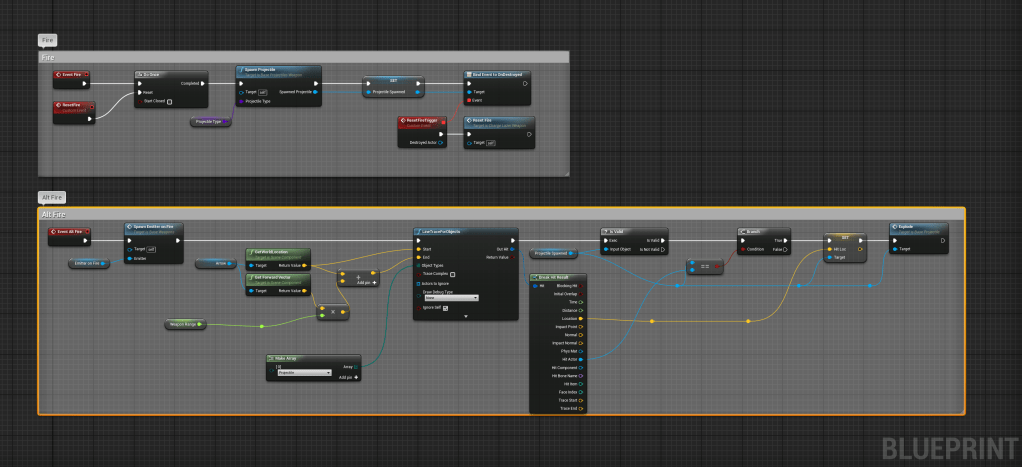Screen dimensions: 1022x467
Task: Click the Do Once node icon
Action: (139, 75)
